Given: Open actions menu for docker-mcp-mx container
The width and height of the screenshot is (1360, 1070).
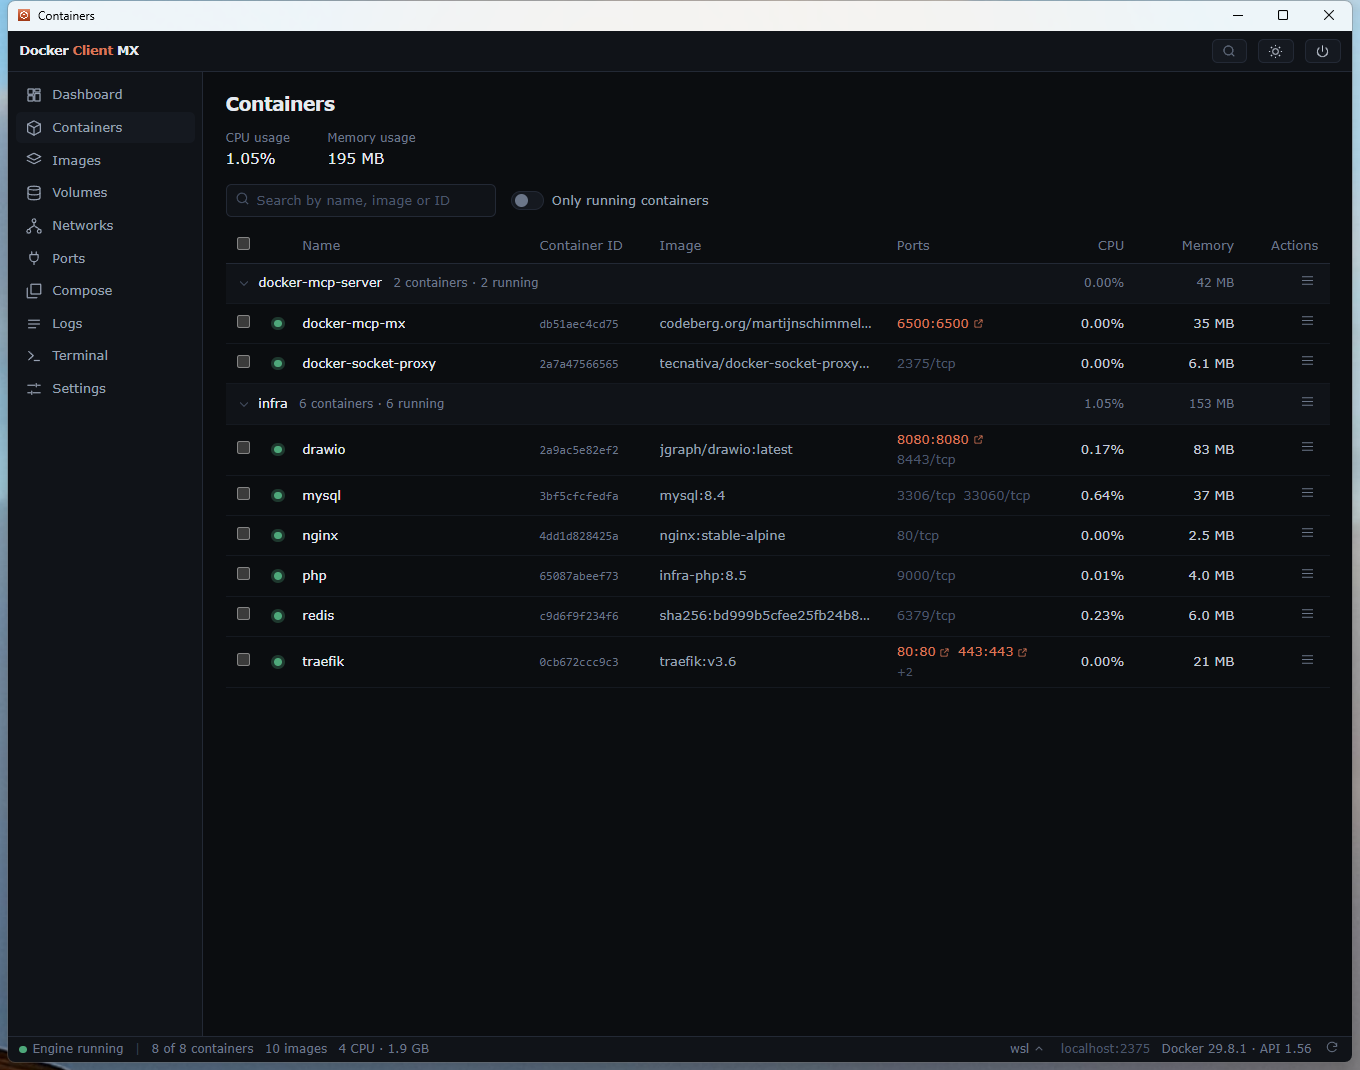Looking at the screenshot, I should [x=1307, y=322].
